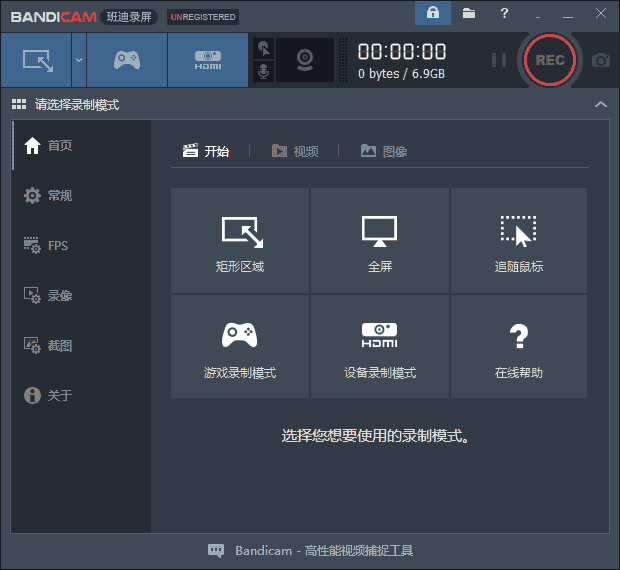Select the HDMI device recording toolbar button

coord(208,60)
